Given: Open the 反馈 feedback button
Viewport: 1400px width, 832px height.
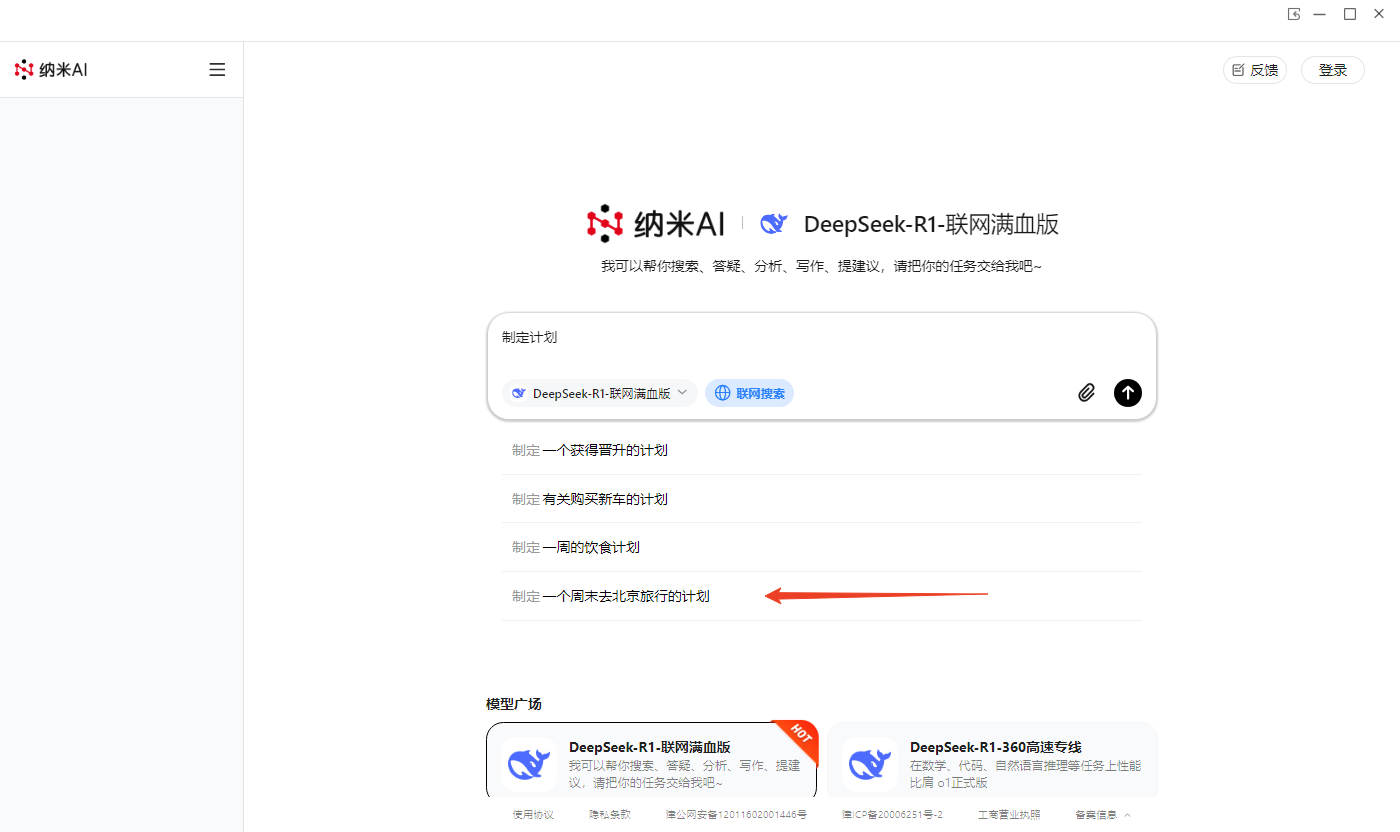Looking at the screenshot, I should pyautogui.click(x=1255, y=70).
